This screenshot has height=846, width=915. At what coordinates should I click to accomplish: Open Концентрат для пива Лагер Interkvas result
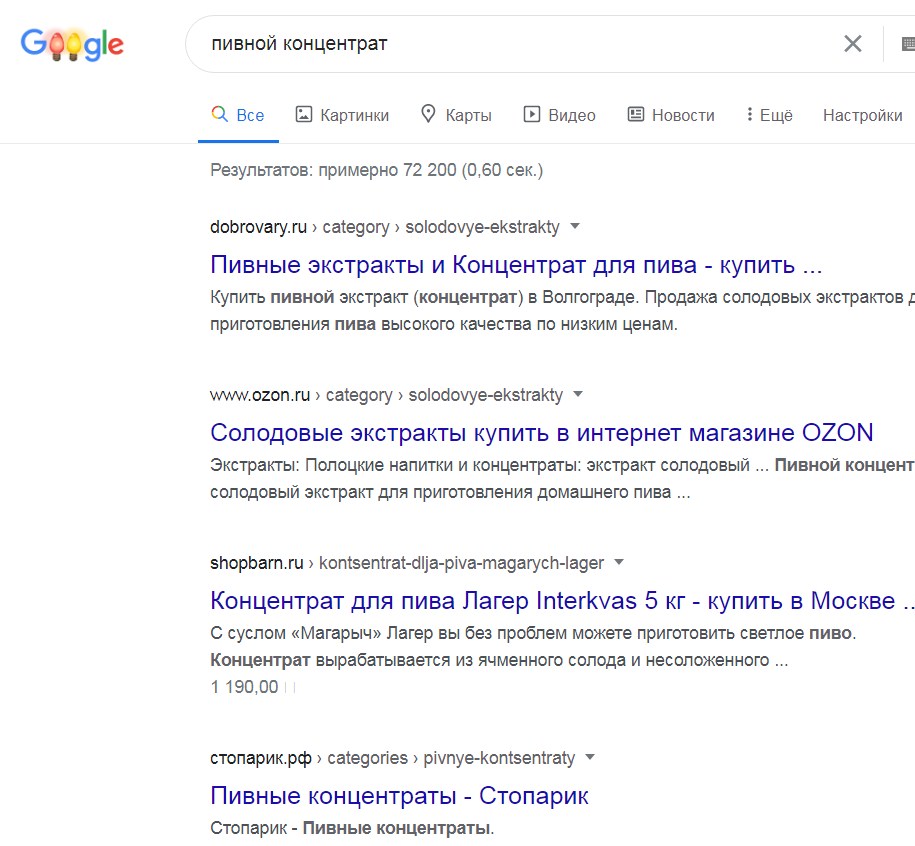tap(563, 601)
